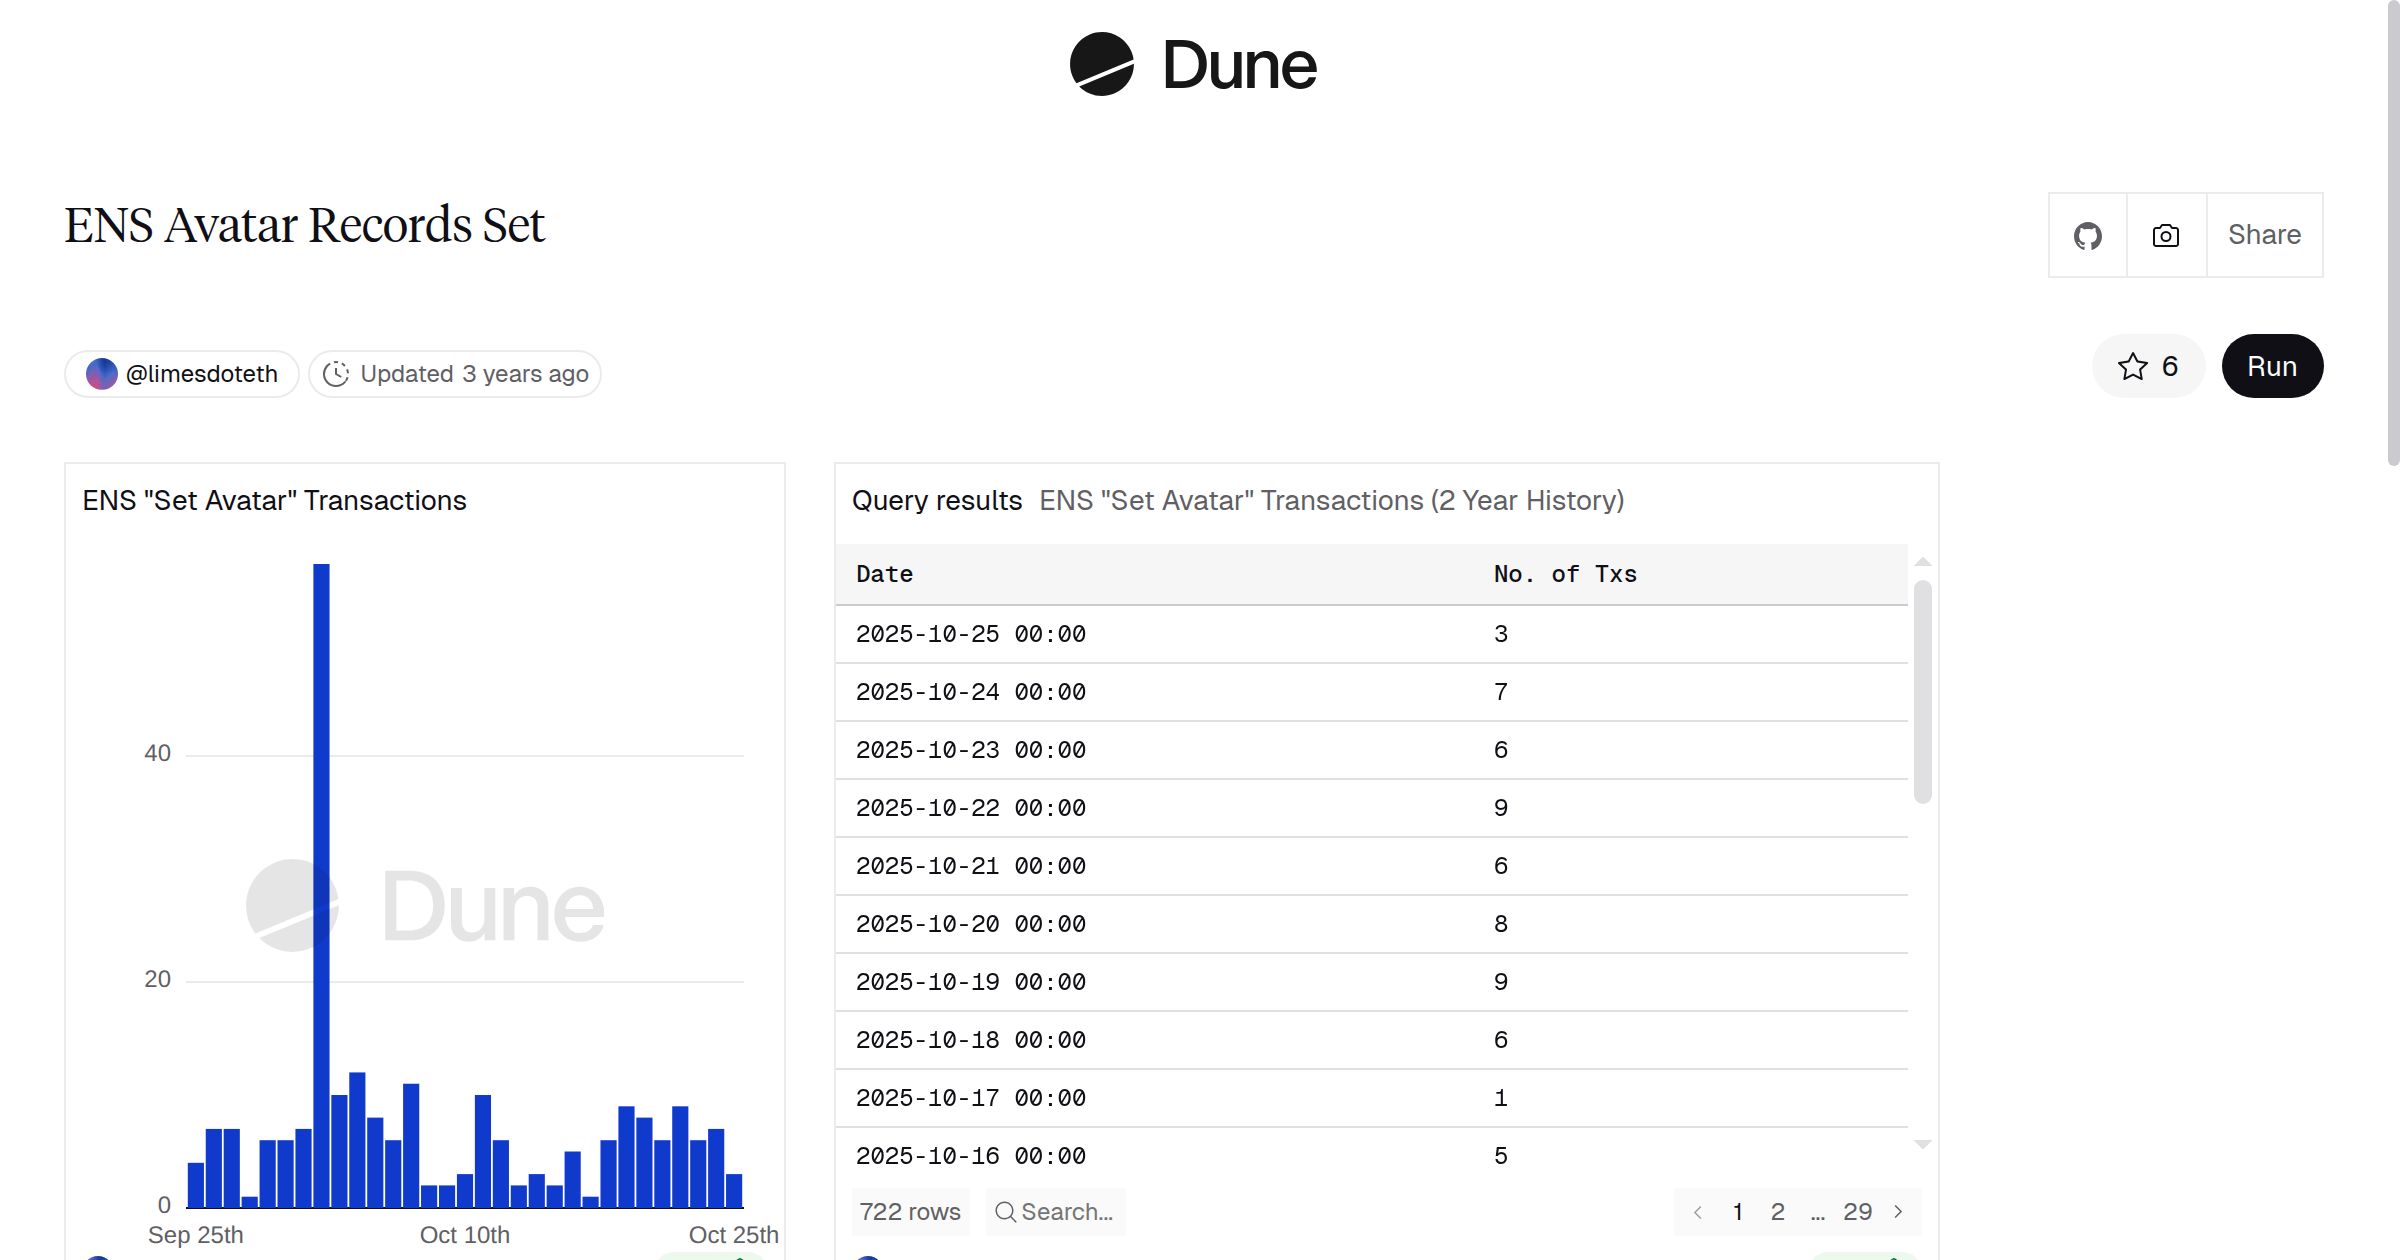The image size is (2400, 1260).
Task: Jump to results page 29
Action: click(x=1857, y=1212)
